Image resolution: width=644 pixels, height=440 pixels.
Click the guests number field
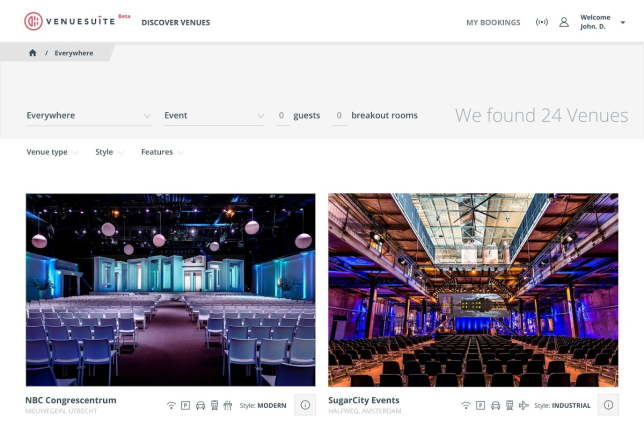pos(283,116)
